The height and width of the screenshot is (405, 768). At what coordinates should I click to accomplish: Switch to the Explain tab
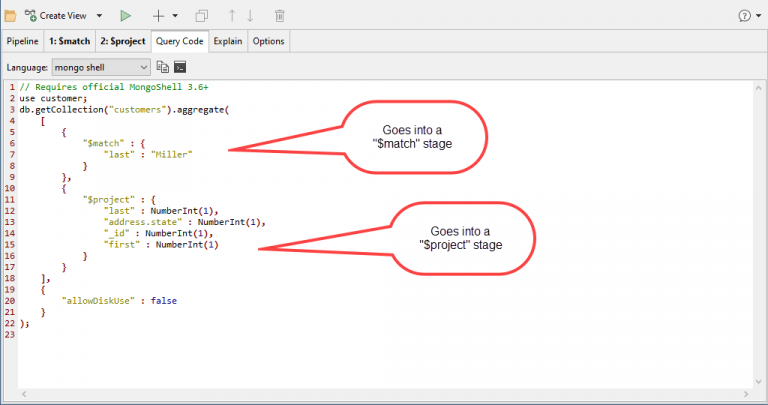(228, 41)
